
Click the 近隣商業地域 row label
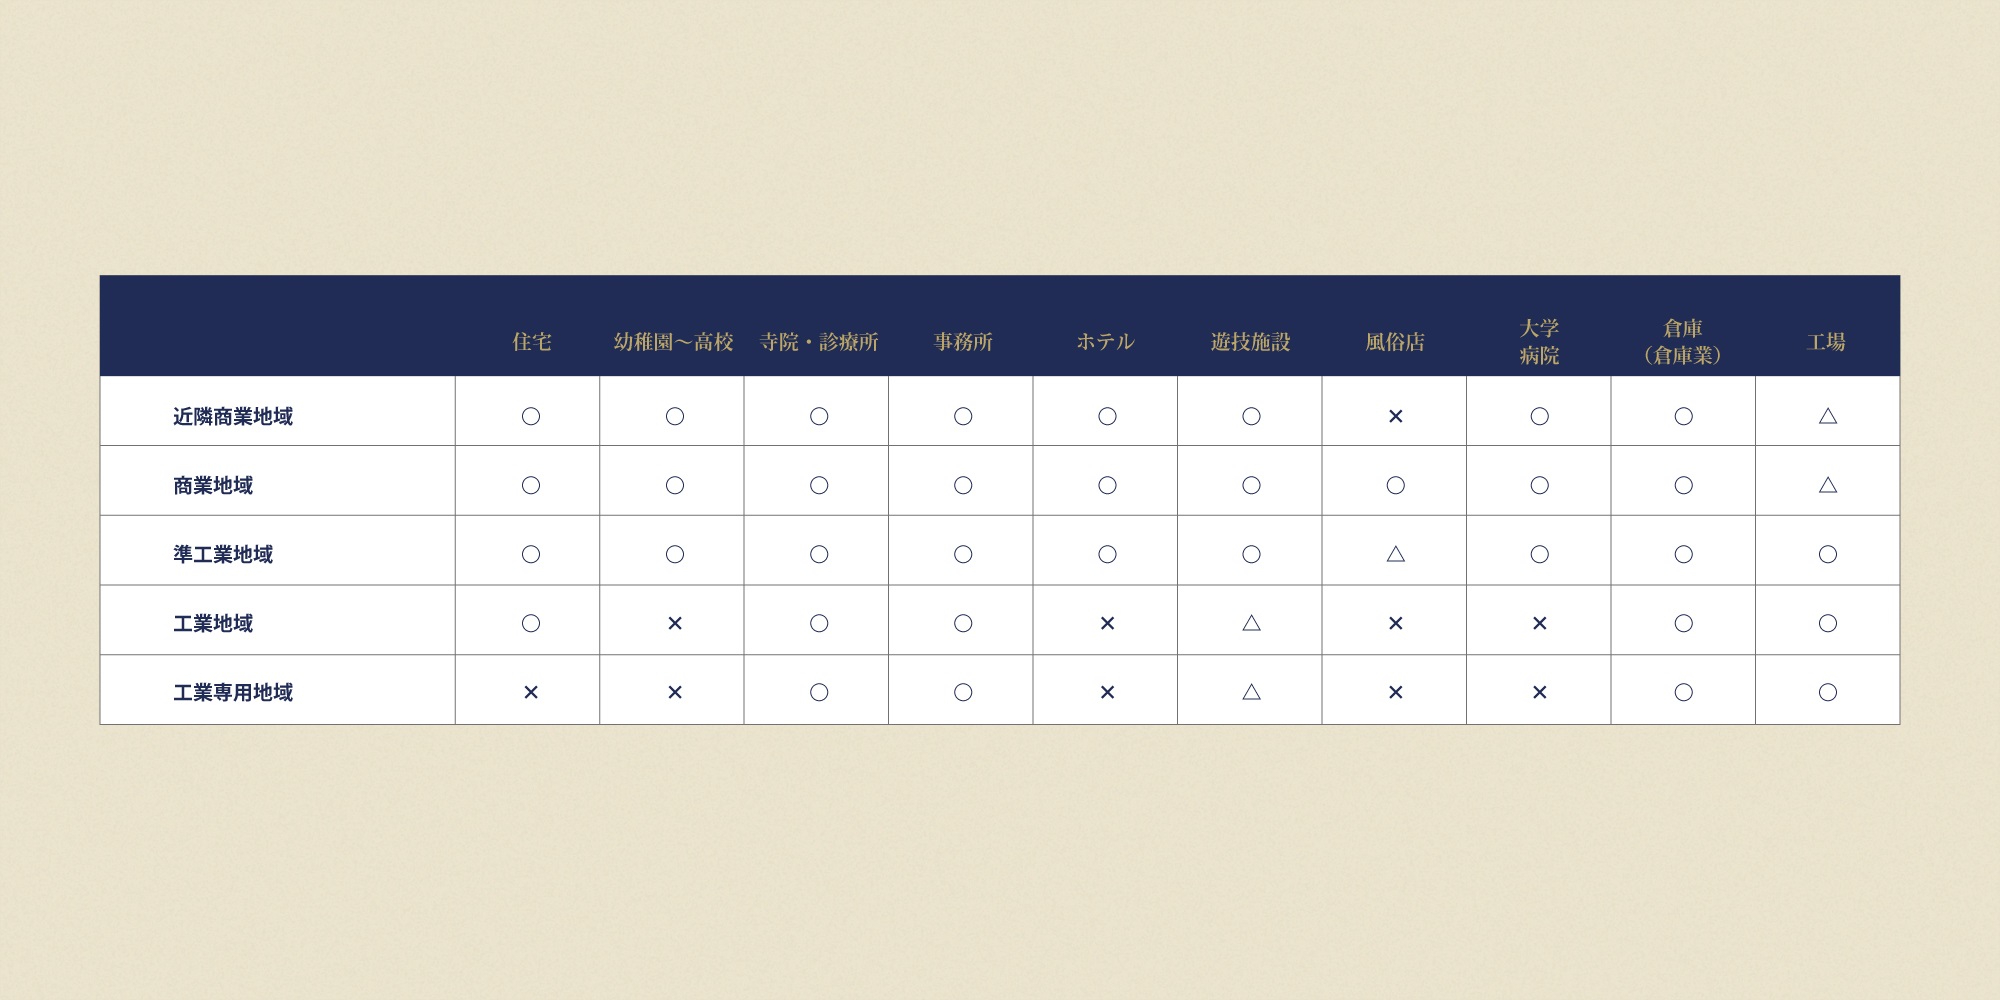232,416
